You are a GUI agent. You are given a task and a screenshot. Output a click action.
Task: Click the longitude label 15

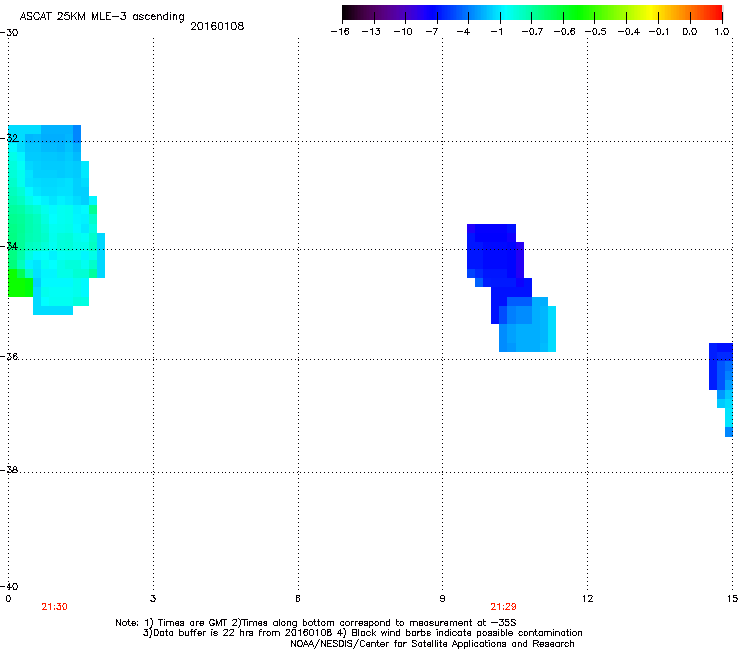point(732,599)
